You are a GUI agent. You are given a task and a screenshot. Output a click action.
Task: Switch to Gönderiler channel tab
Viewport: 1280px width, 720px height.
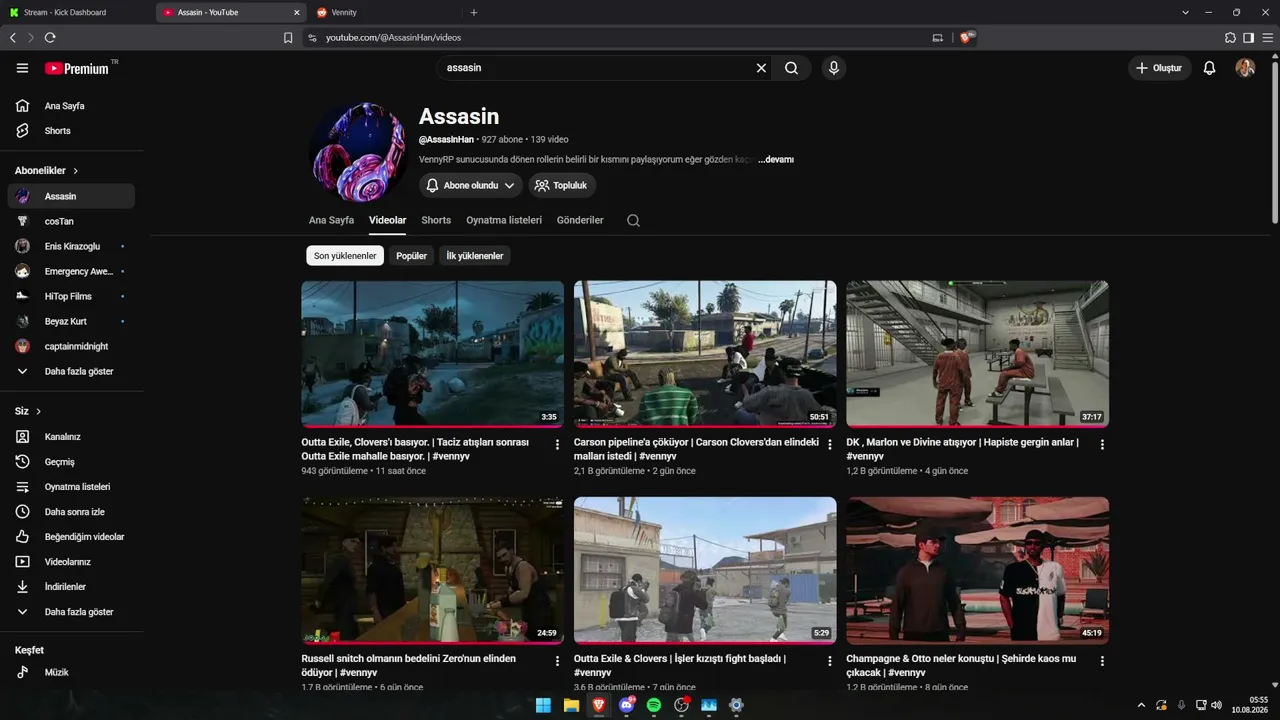[580, 220]
